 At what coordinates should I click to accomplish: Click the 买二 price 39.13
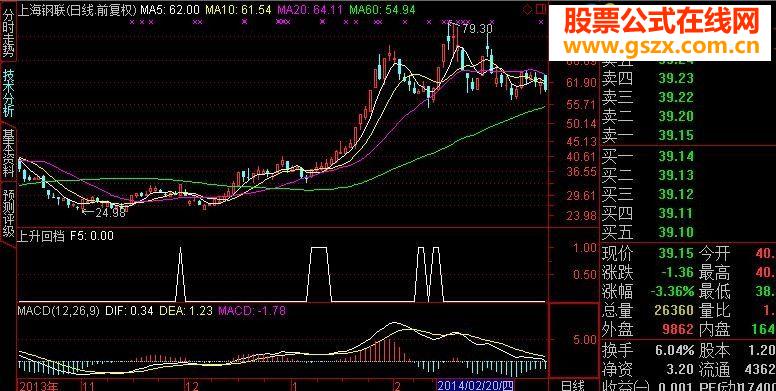click(676, 175)
